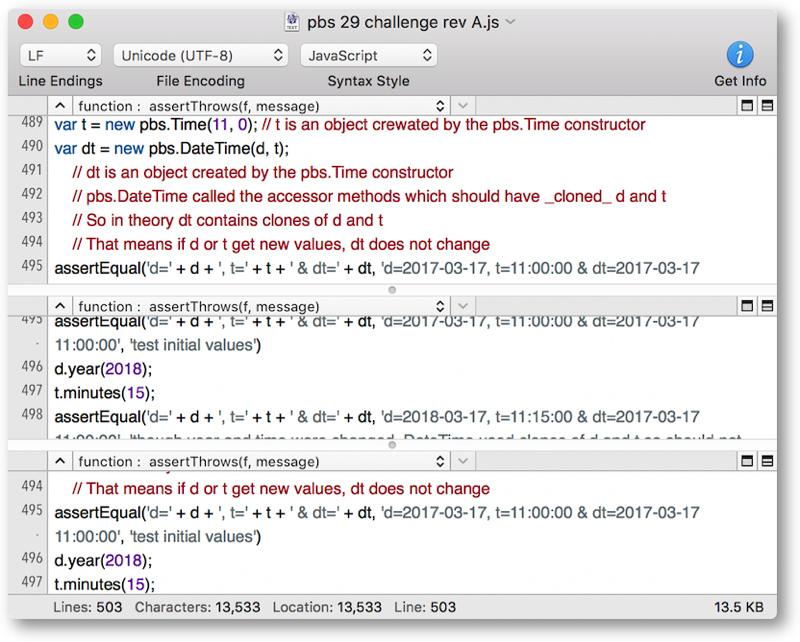Image resolution: width=800 pixels, height=642 pixels.
Task: Click the document proxy icon in title bar
Action: (x=294, y=21)
